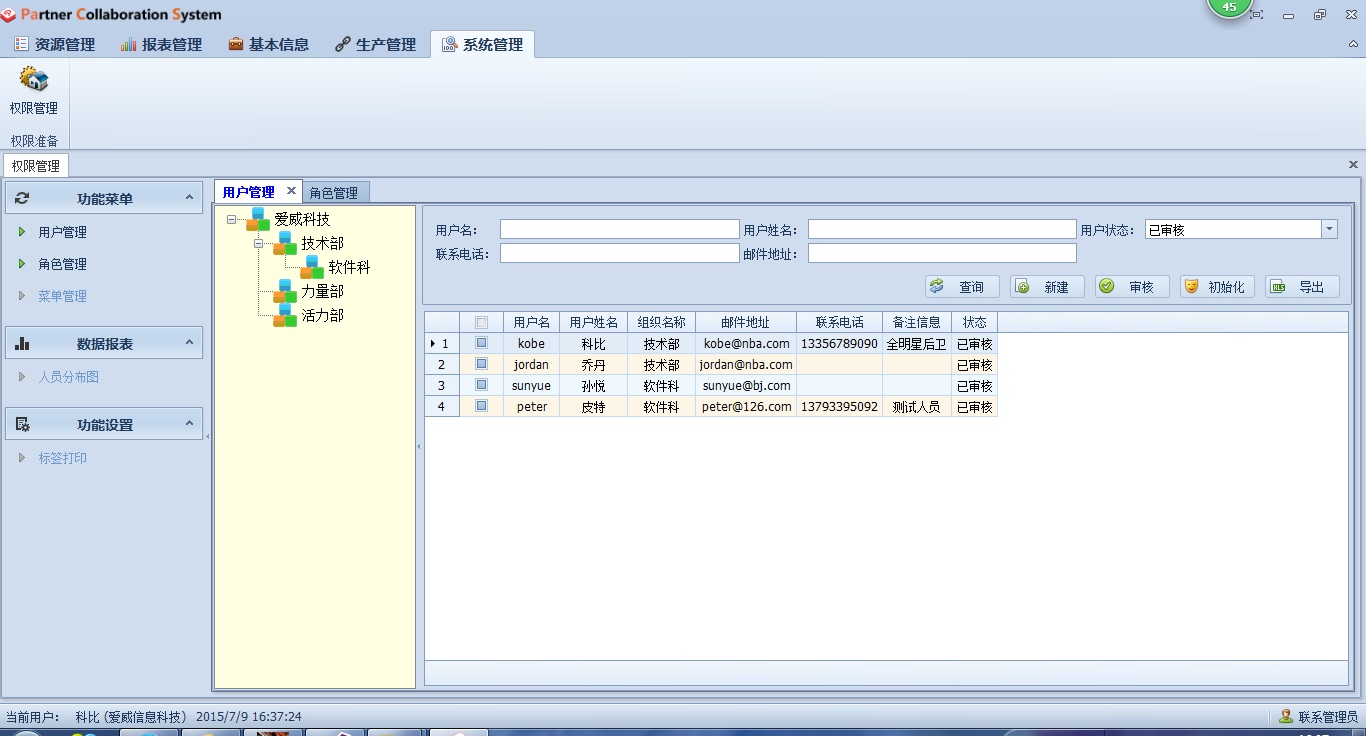
Task: Click the 新建 button
Action: point(1047,286)
